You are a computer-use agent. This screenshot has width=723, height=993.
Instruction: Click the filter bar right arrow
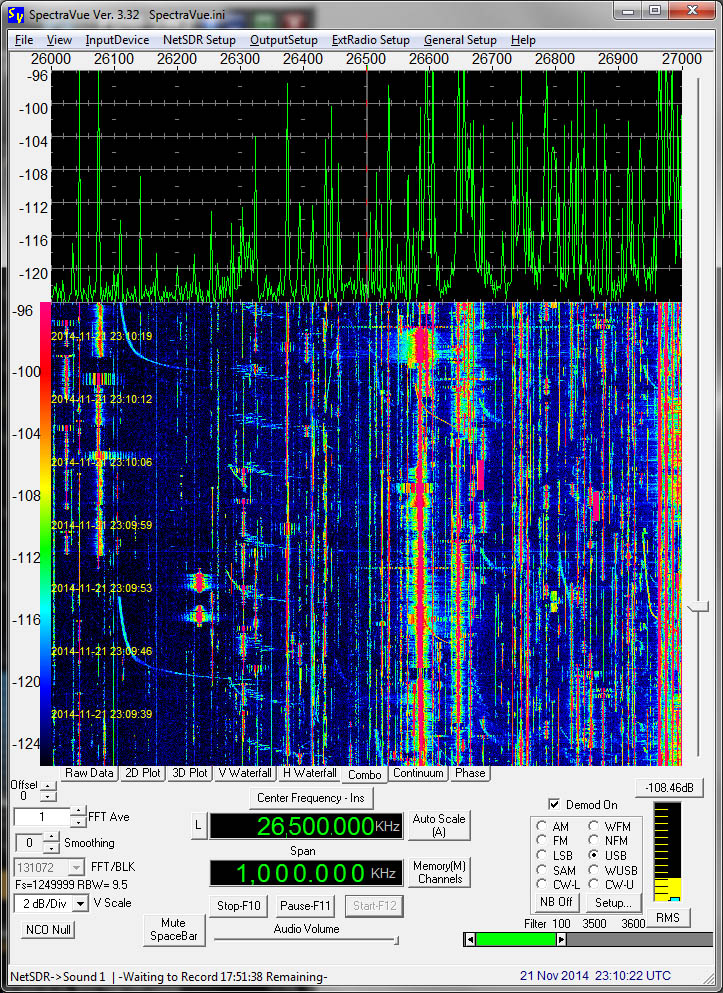point(561,940)
